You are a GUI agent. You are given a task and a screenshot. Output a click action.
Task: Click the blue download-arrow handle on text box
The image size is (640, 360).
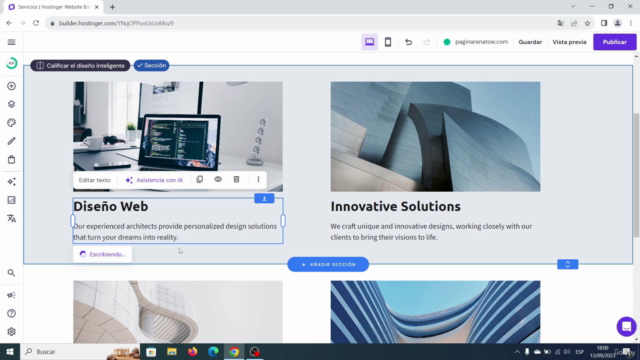click(x=264, y=198)
